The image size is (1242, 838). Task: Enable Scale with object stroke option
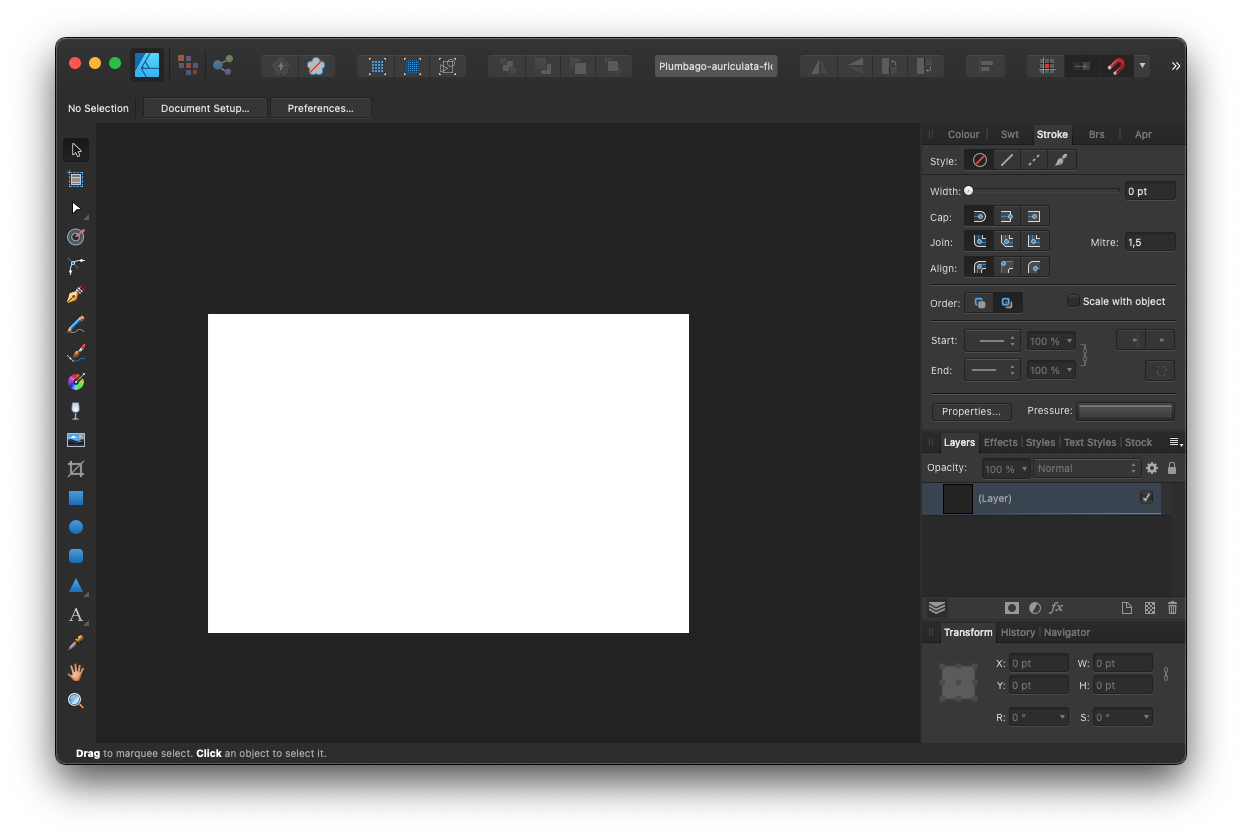tap(1072, 300)
